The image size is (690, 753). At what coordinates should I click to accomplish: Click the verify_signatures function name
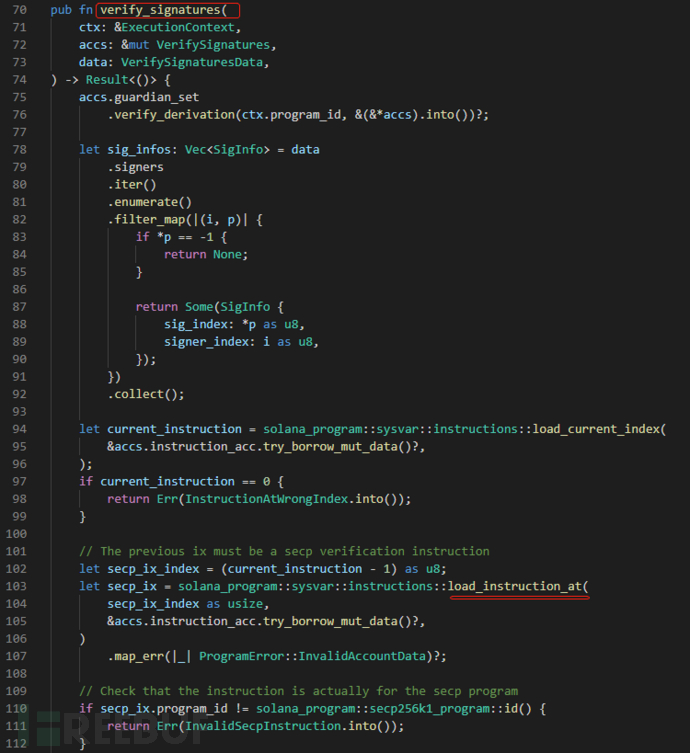tap(163, 10)
